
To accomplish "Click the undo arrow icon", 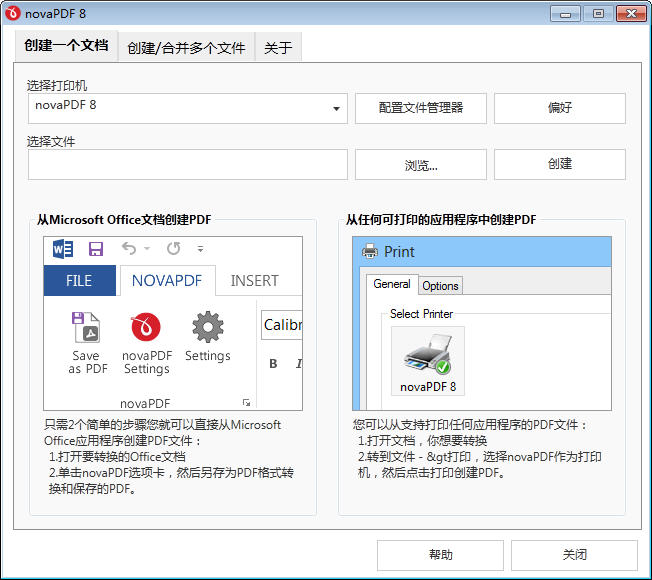I will pyautogui.click(x=129, y=249).
